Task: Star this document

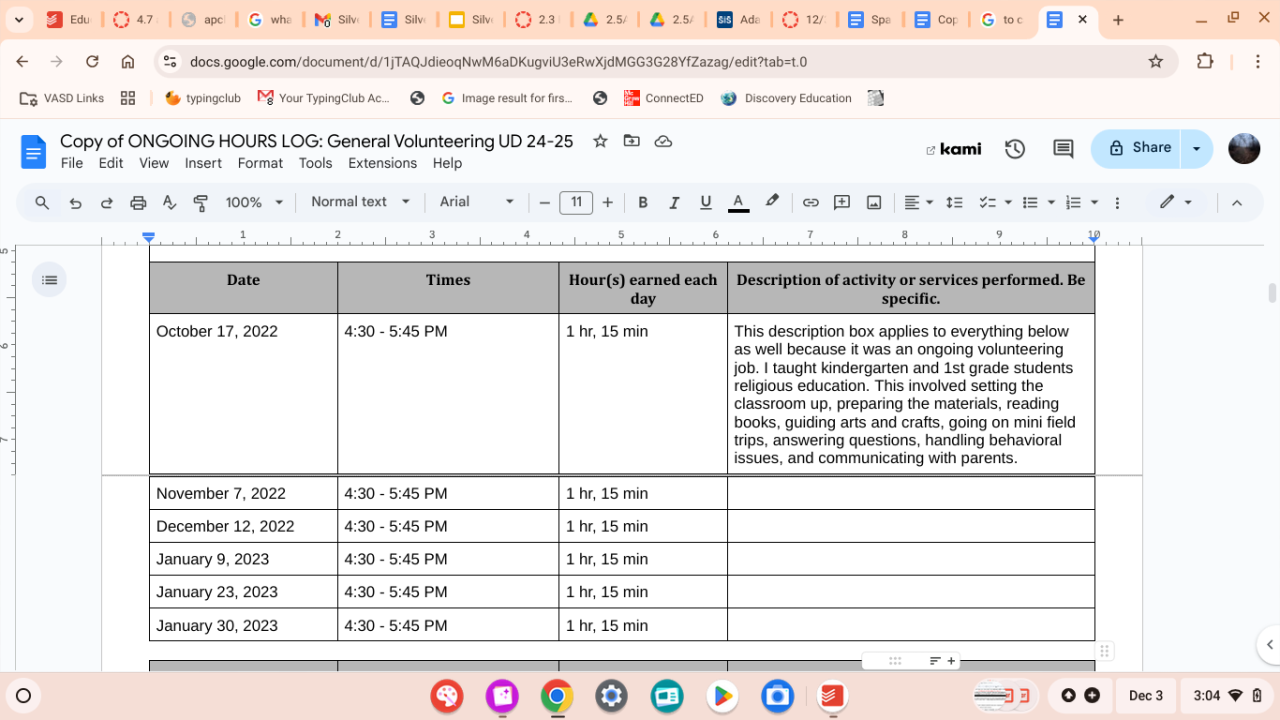Action: (x=600, y=141)
